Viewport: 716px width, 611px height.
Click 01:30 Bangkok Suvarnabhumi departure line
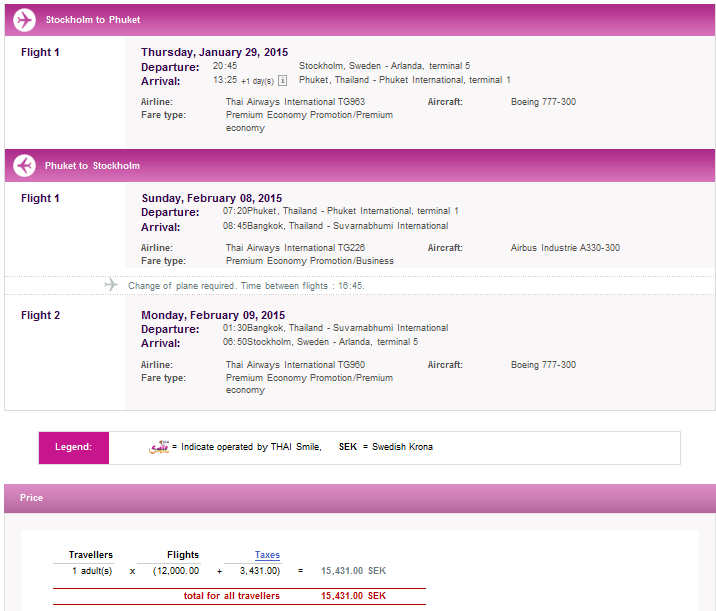pos(335,328)
